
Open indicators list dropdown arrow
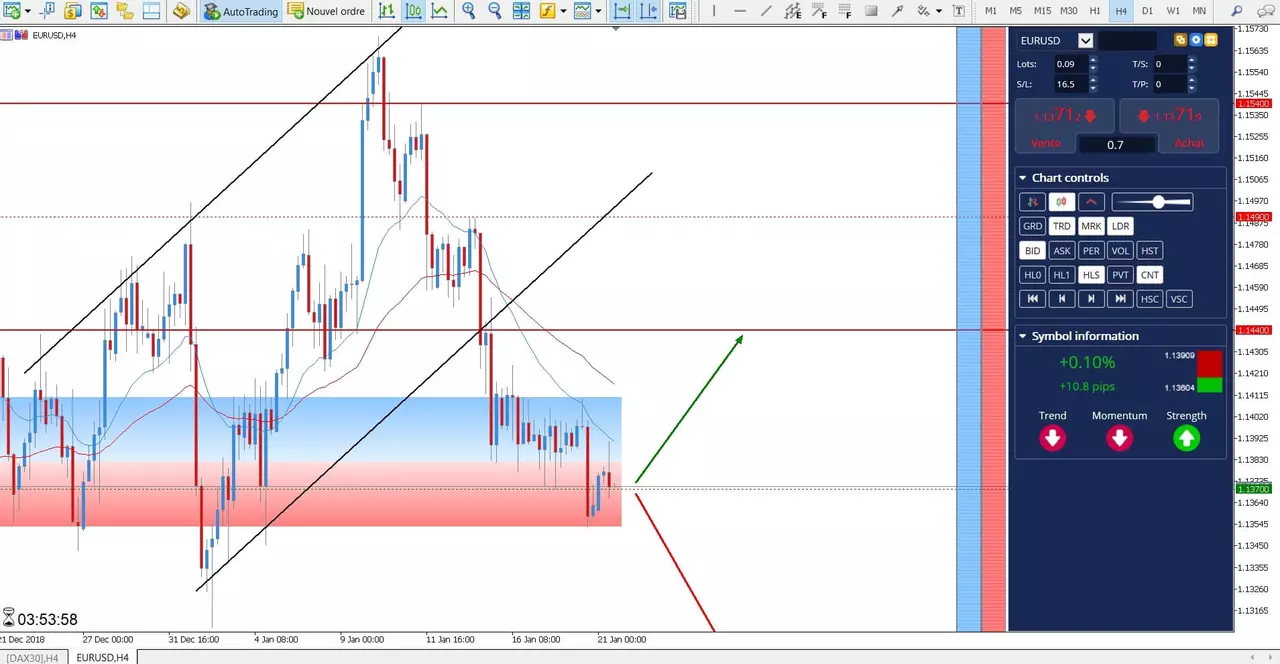coord(563,11)
